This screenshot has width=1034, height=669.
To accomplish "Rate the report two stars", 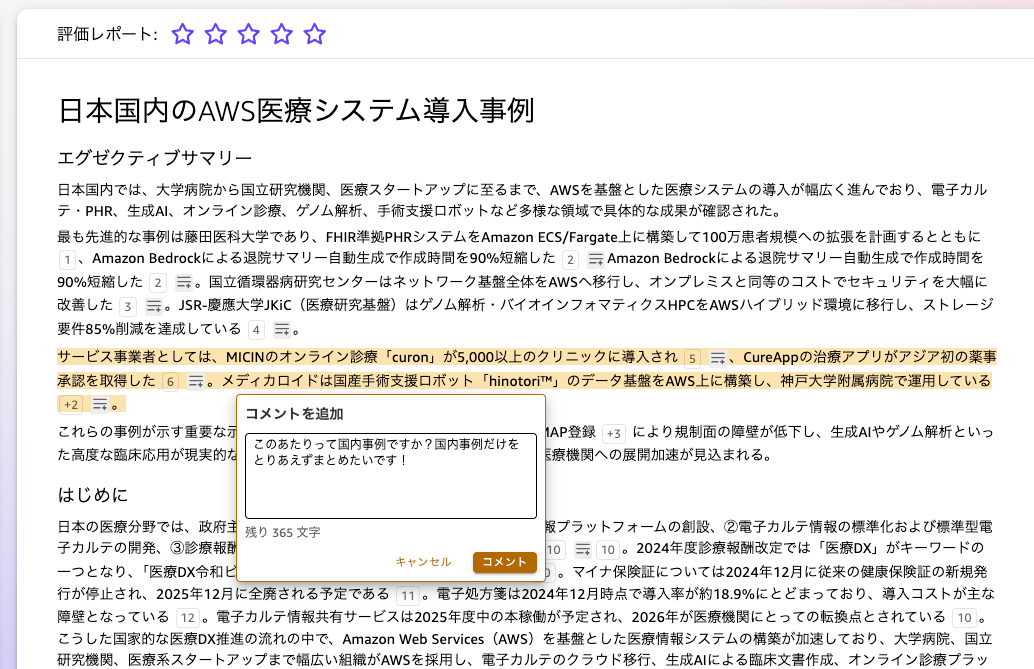I will pos(216,34).
